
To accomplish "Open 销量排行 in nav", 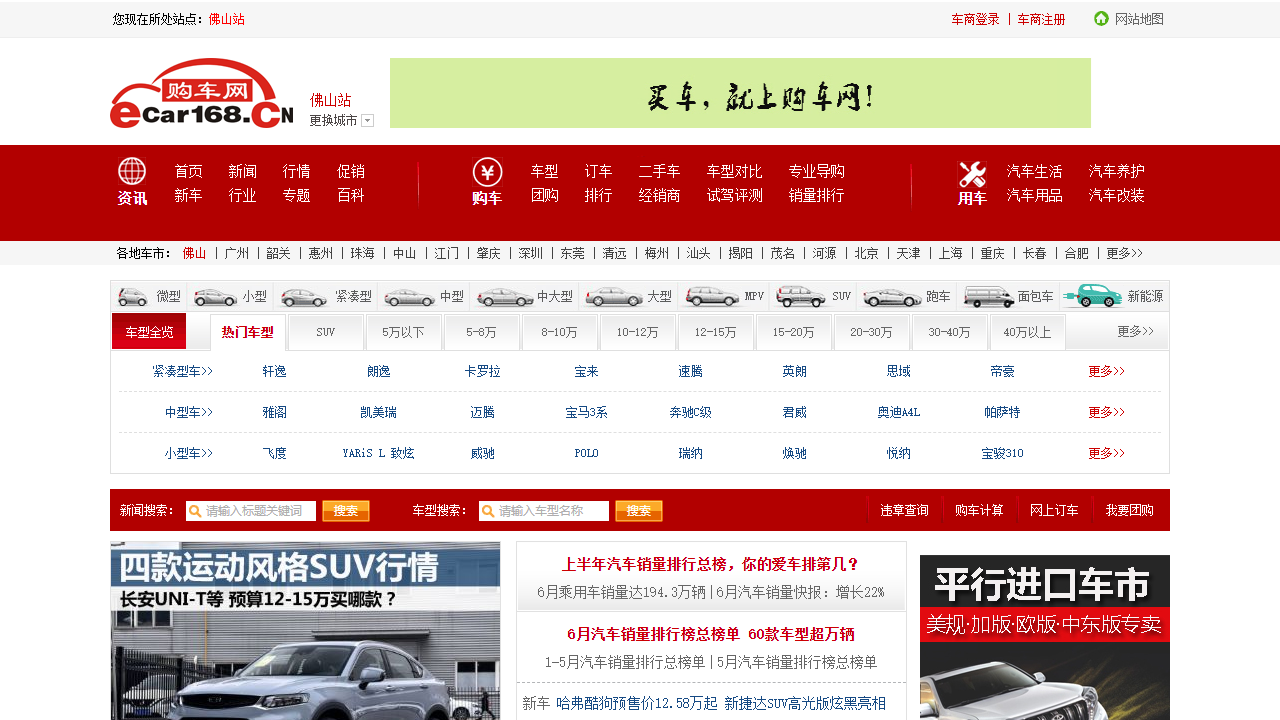I will click(816, 195).
